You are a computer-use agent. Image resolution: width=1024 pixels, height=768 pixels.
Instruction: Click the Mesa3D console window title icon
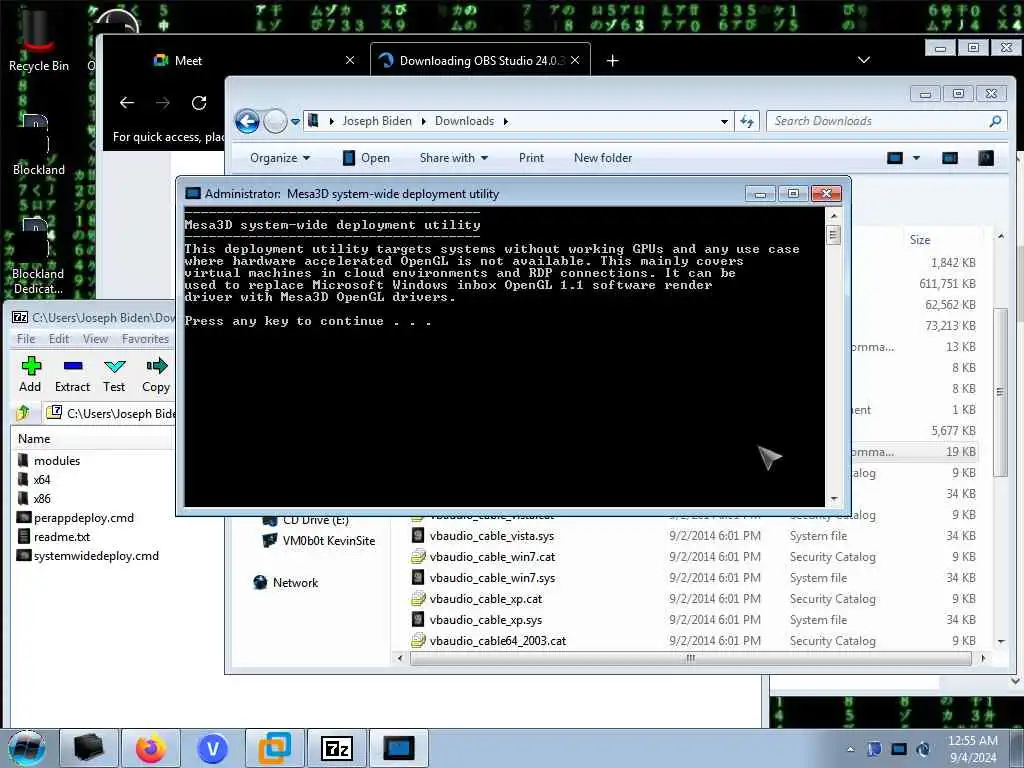click(193, 193)
